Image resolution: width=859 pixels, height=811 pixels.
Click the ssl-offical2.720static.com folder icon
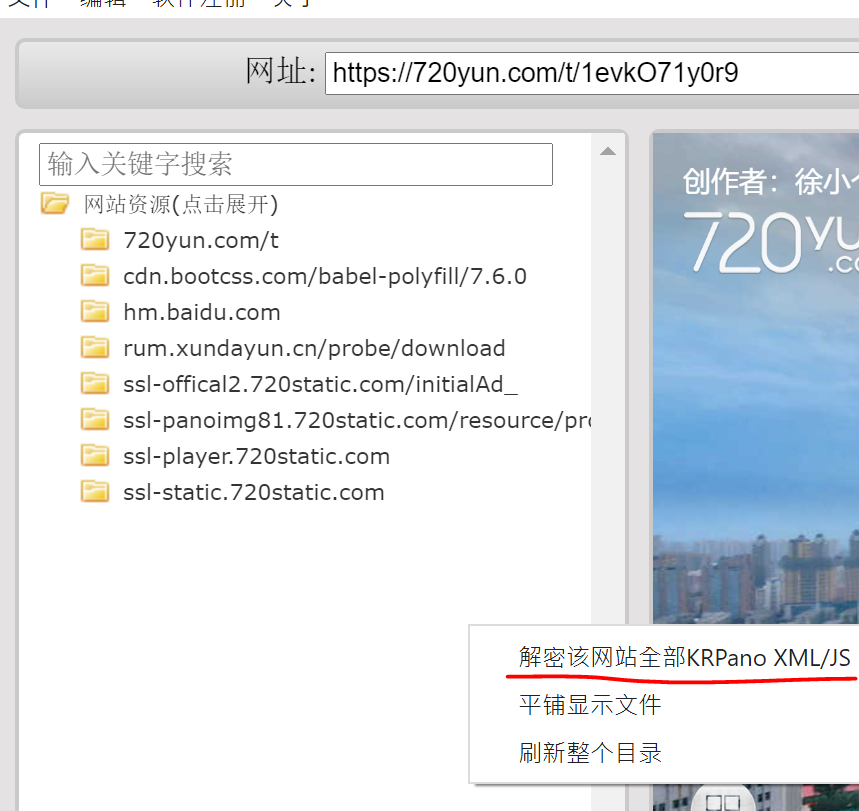pos(95,383)
